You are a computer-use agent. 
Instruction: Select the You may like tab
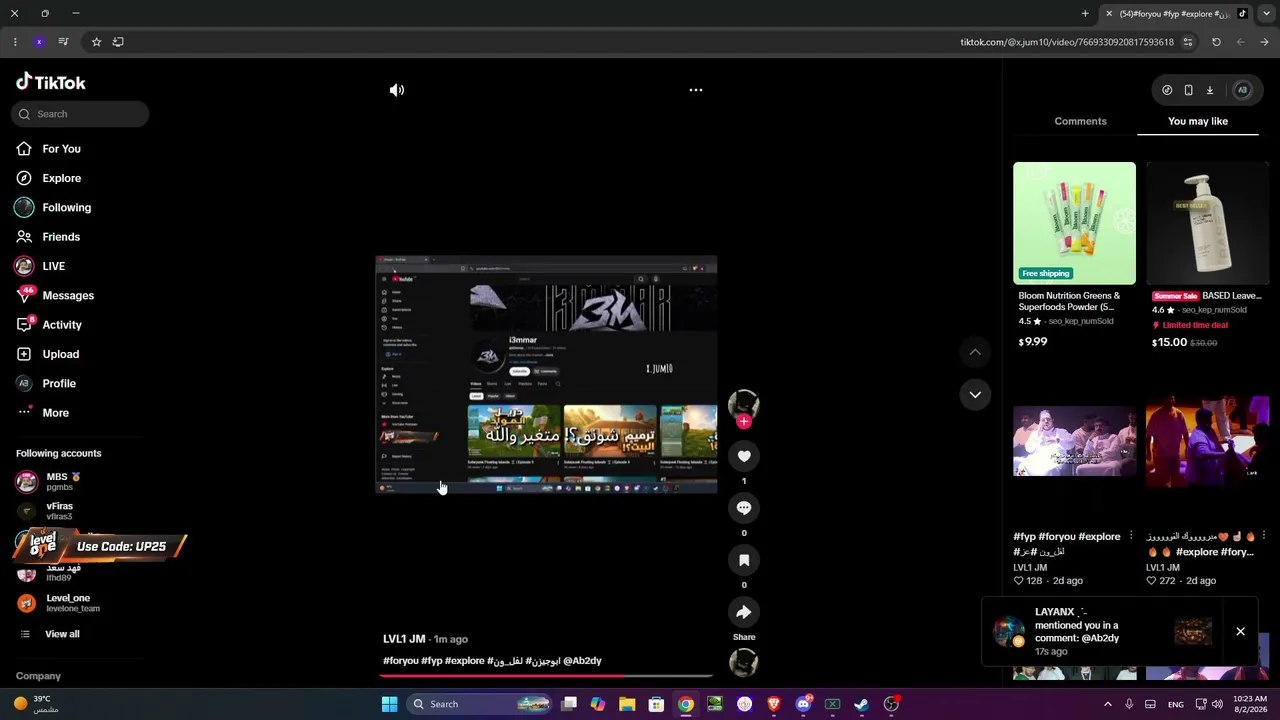pyautogui.click(x=1198, y=121)
